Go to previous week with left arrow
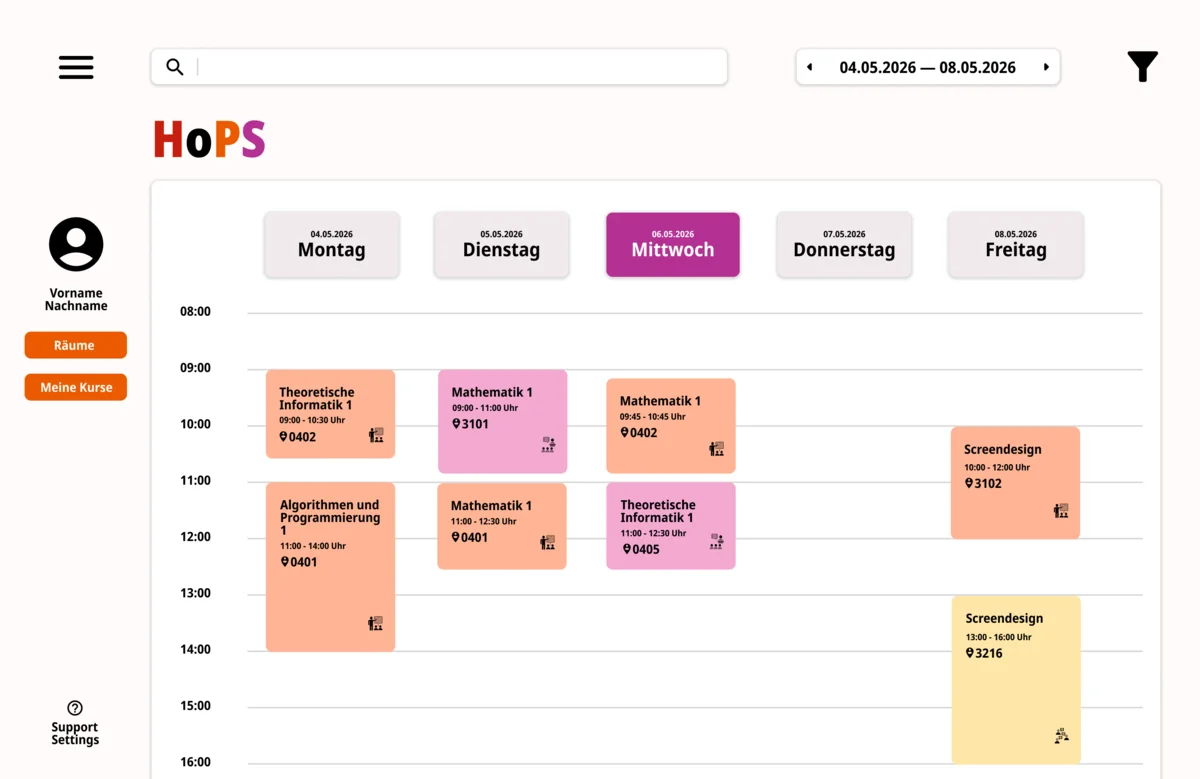1200x779 pixels. pyautogui.click(x=810, y=67)
